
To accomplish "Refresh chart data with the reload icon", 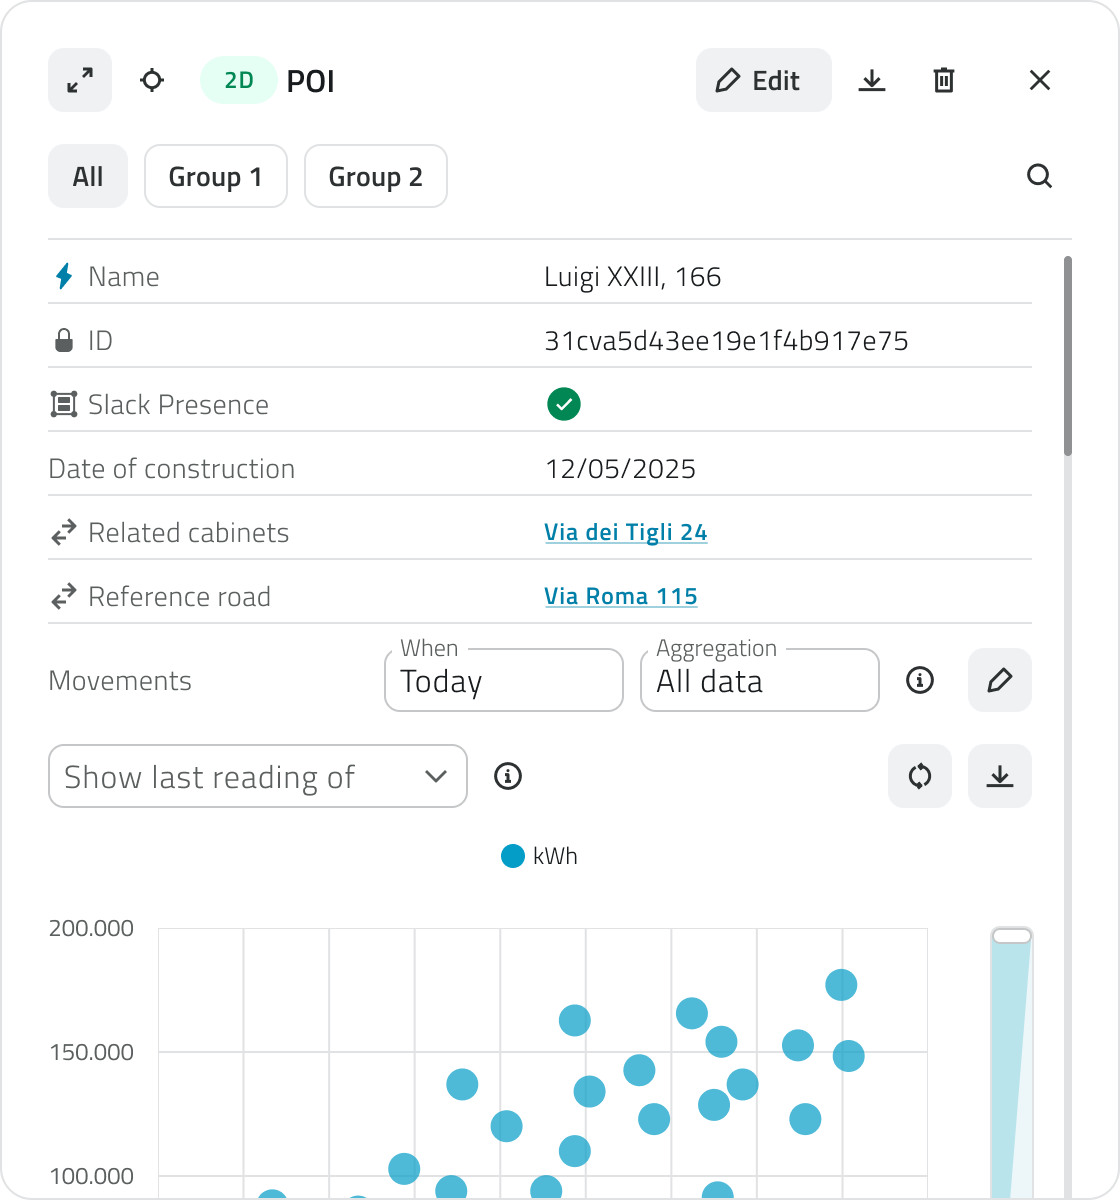I will (920, 776).
